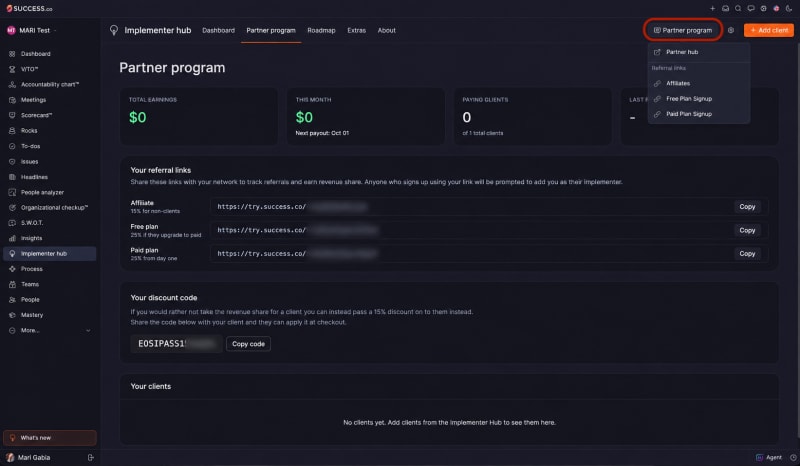Choose Free Plan Signup in dropdown
Viewport: 800px width, 466px height.
[x=699, y=99]
